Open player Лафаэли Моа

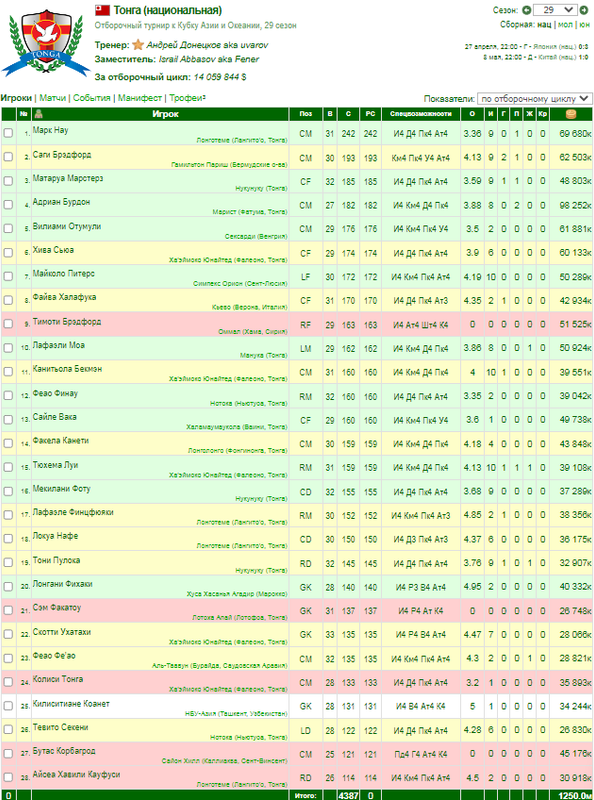point(59,345)
